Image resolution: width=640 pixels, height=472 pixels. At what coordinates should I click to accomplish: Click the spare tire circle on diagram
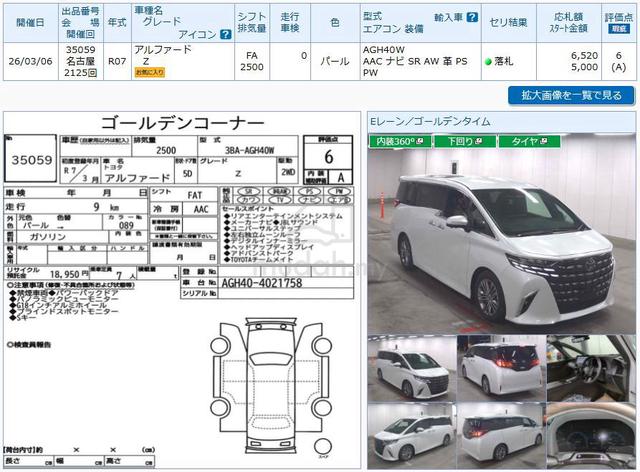pyautogui.click(x=323, y=447)
